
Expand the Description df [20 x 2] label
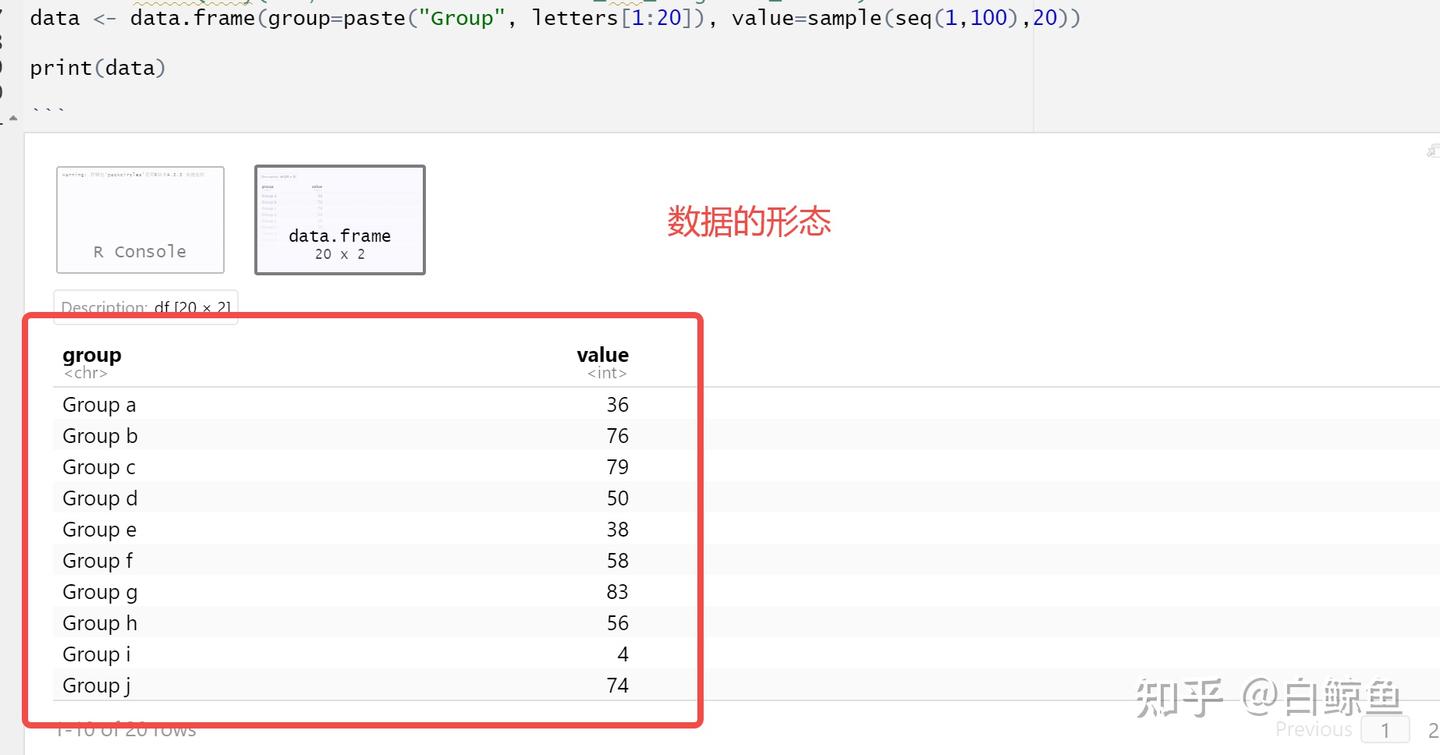(145, 307)
